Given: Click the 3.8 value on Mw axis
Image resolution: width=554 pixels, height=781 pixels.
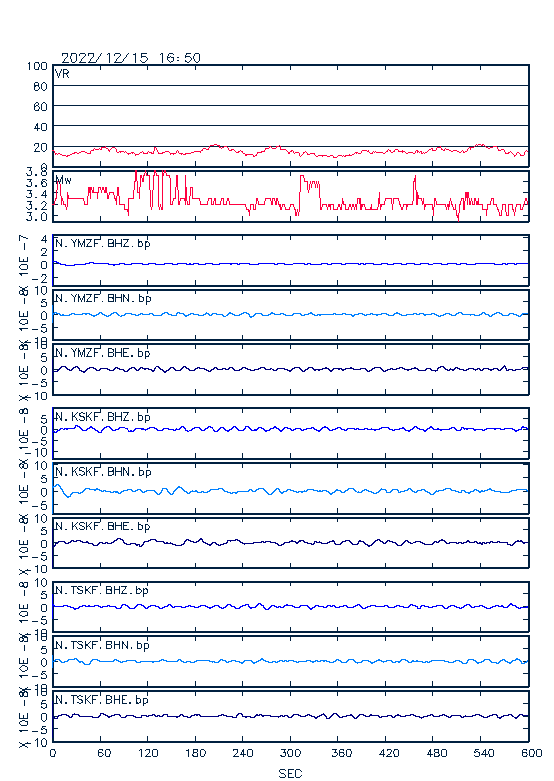Looking at the screenshot, I should tap(37, 172).
